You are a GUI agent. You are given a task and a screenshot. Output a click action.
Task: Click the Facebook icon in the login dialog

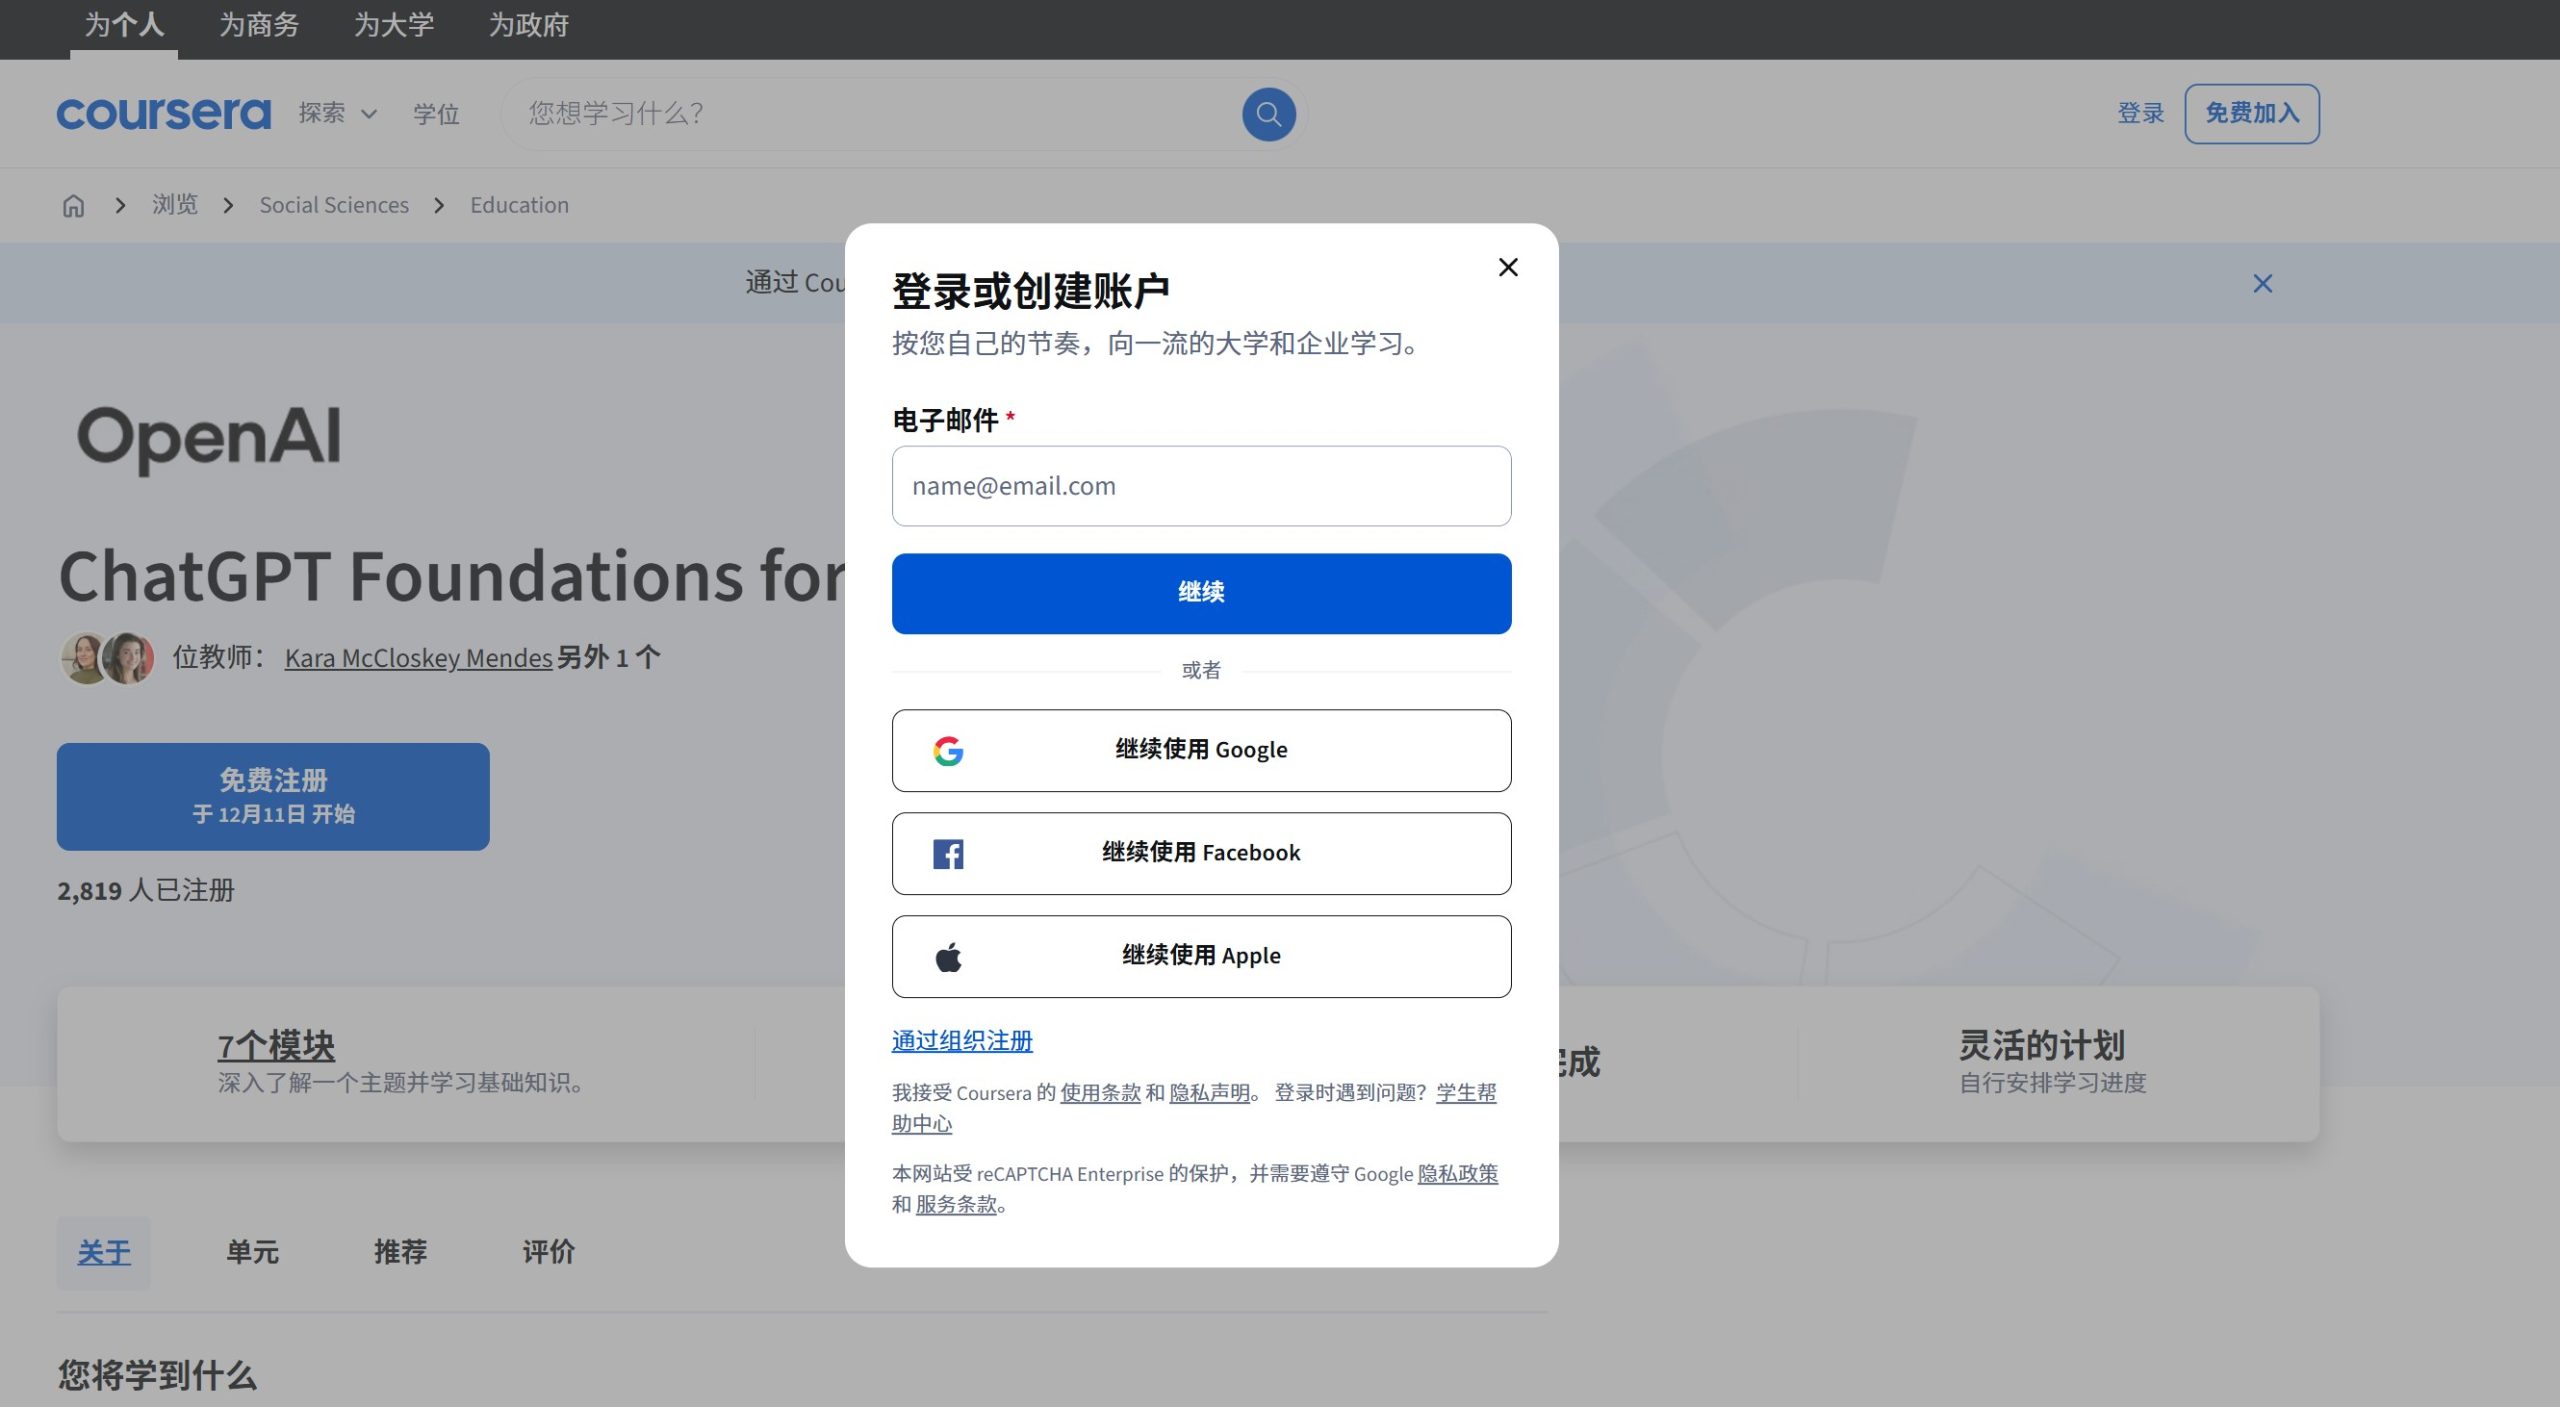946,853
